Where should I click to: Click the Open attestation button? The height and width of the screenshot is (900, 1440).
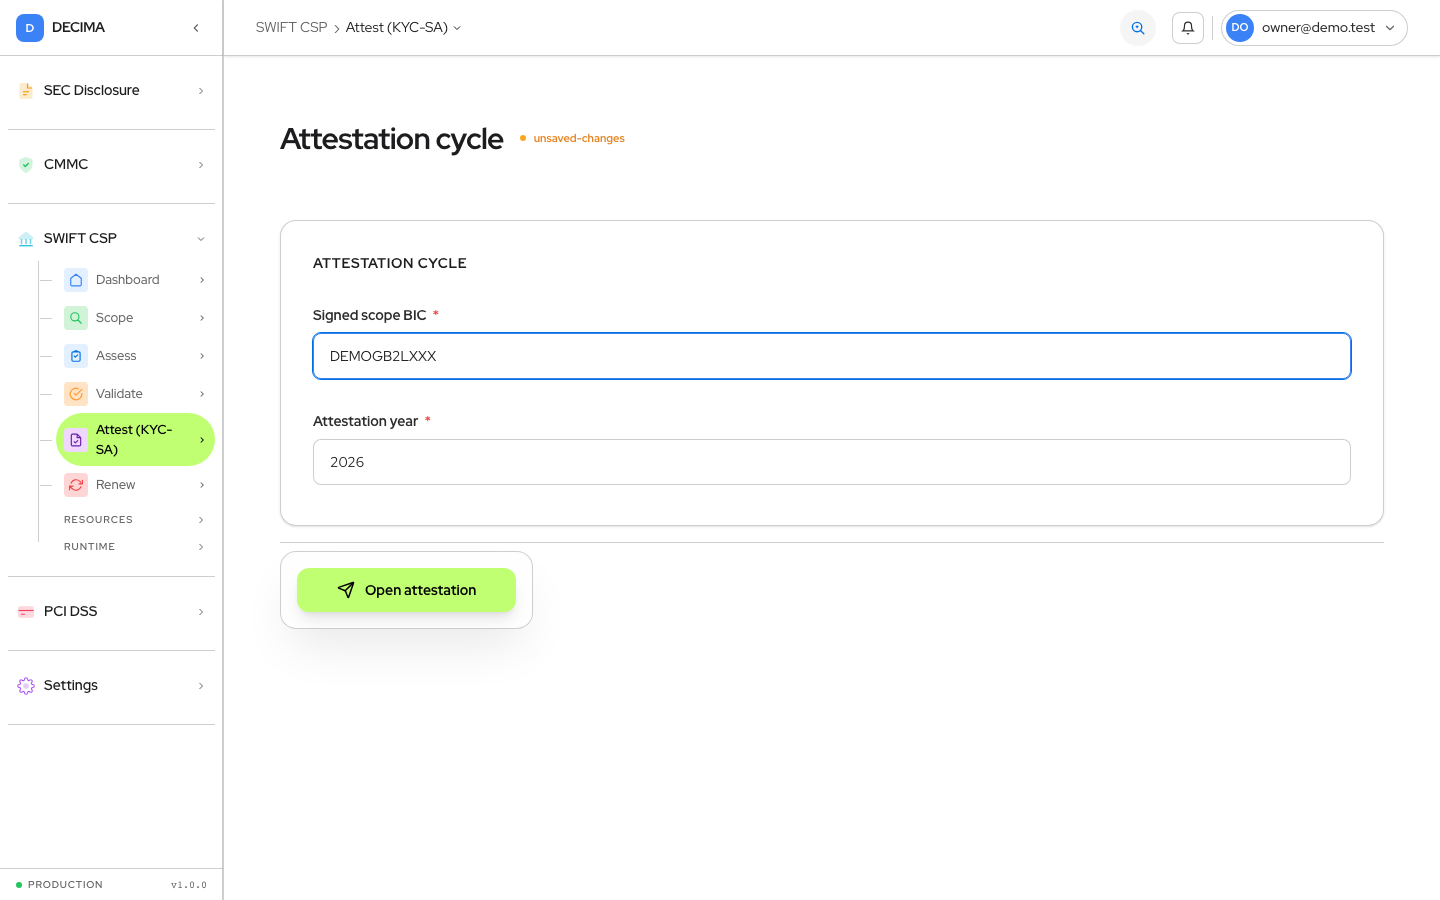point(406,590)
